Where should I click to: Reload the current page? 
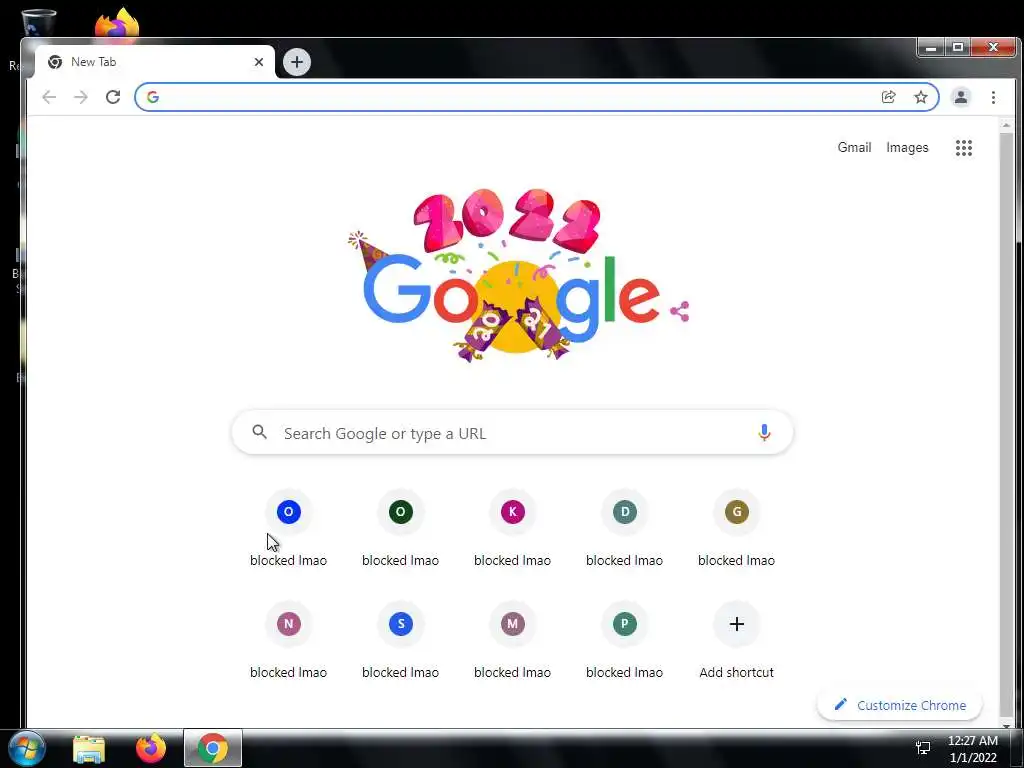coord(113,97)
